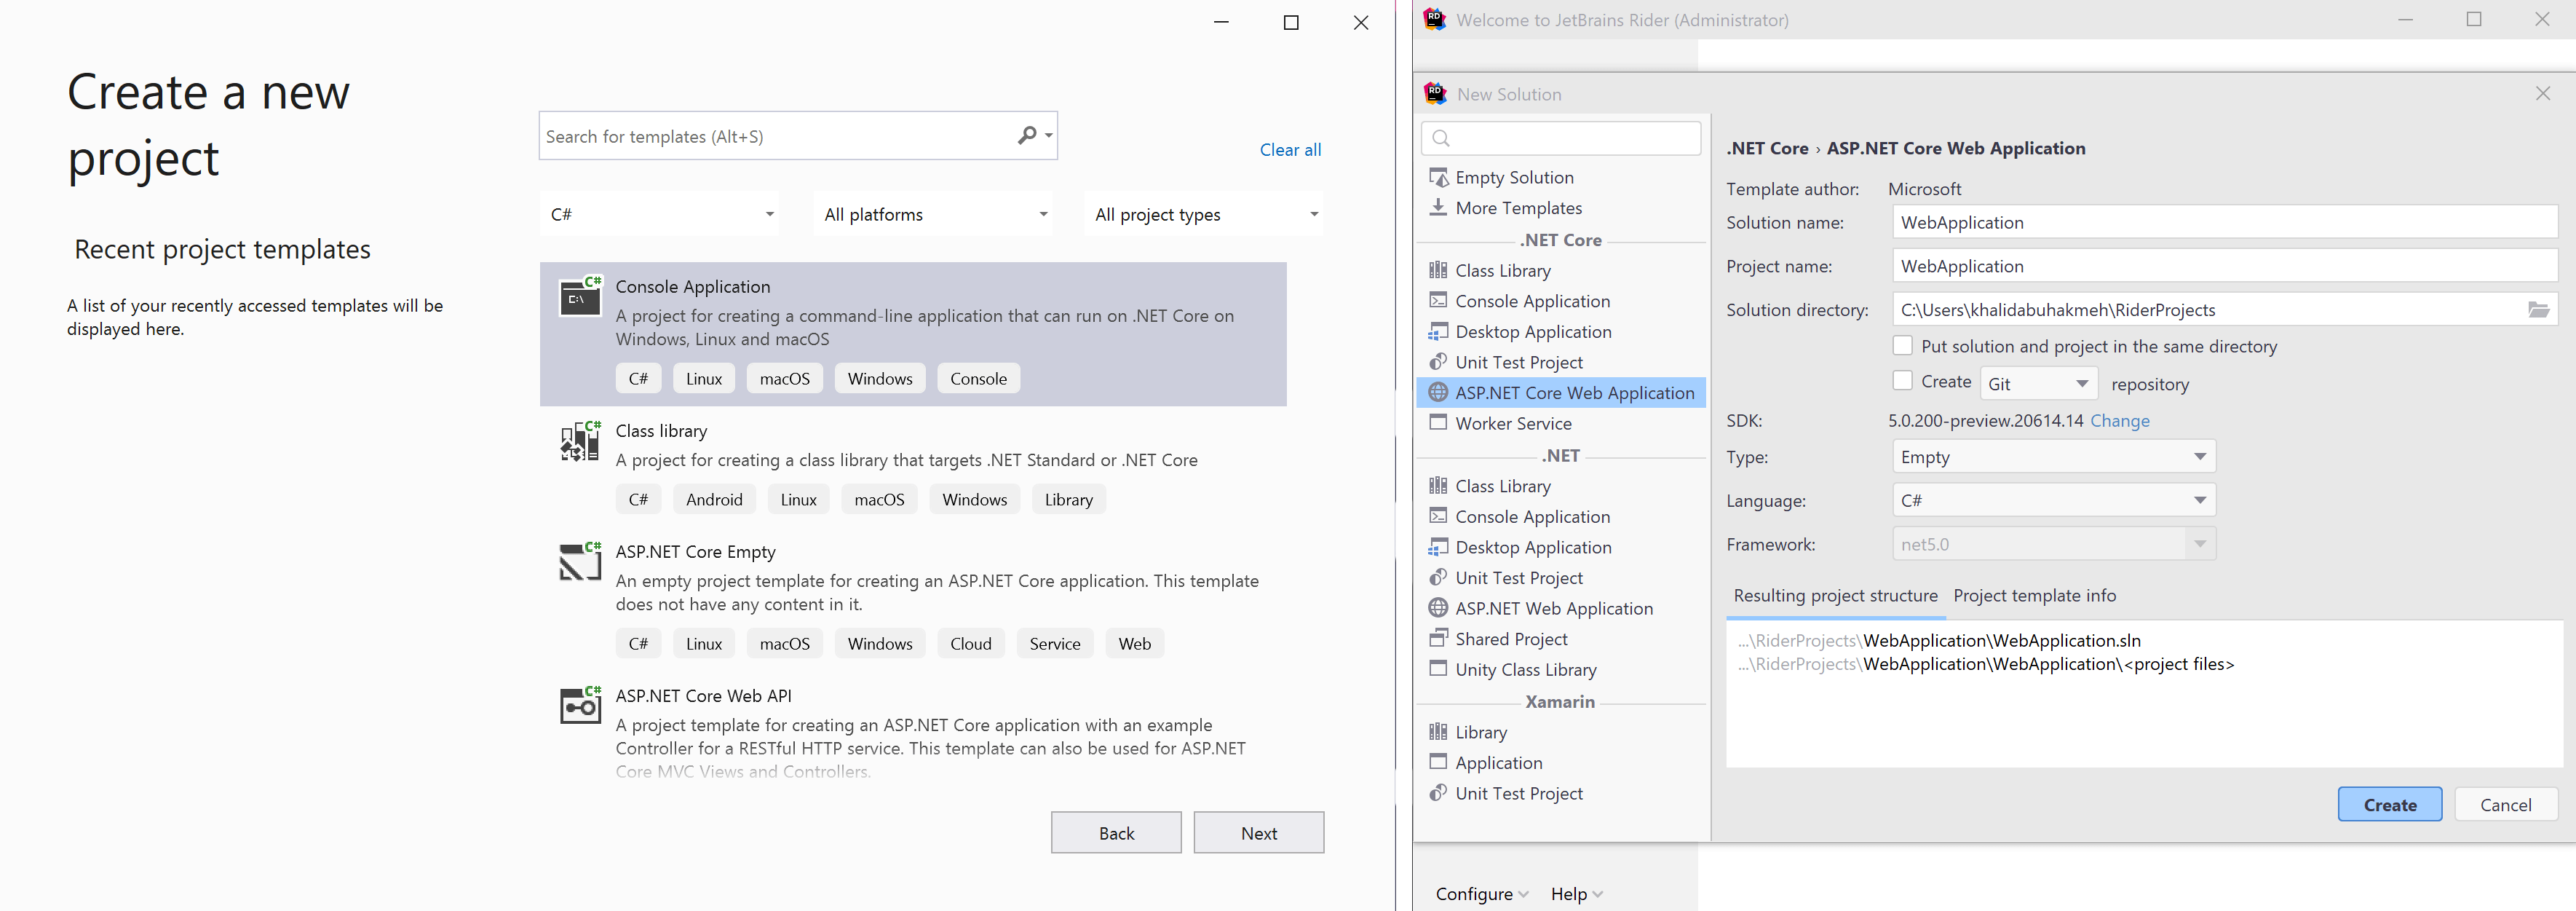Check the Create Git repository checkbox
Image resolution: width=2576 pixels, height=911 pixels.
[1902, 381]
